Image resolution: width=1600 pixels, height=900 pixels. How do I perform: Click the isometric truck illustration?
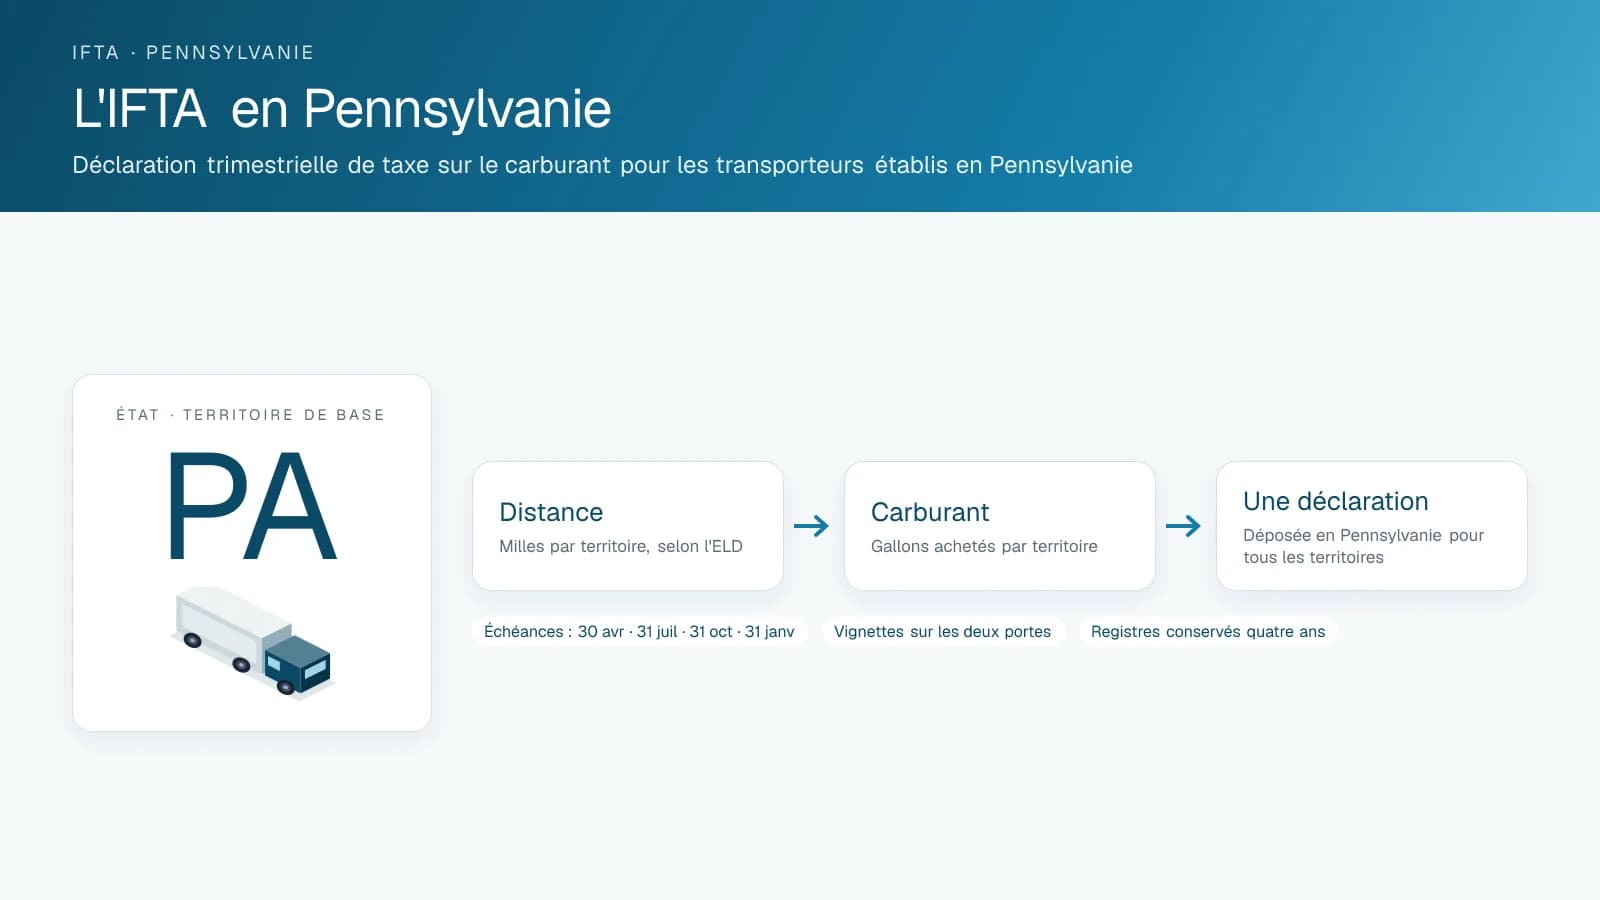click(251, 642)
